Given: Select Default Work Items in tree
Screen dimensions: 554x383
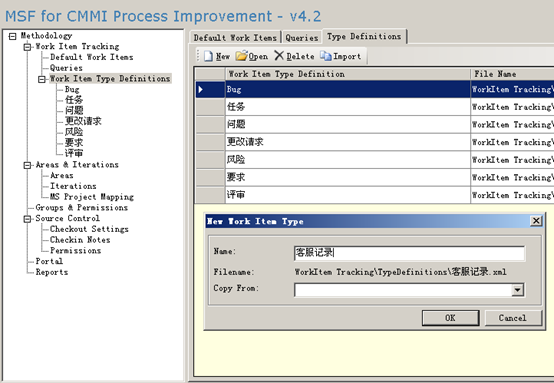Looking at the screenshot, I should [x=92, y=57].
